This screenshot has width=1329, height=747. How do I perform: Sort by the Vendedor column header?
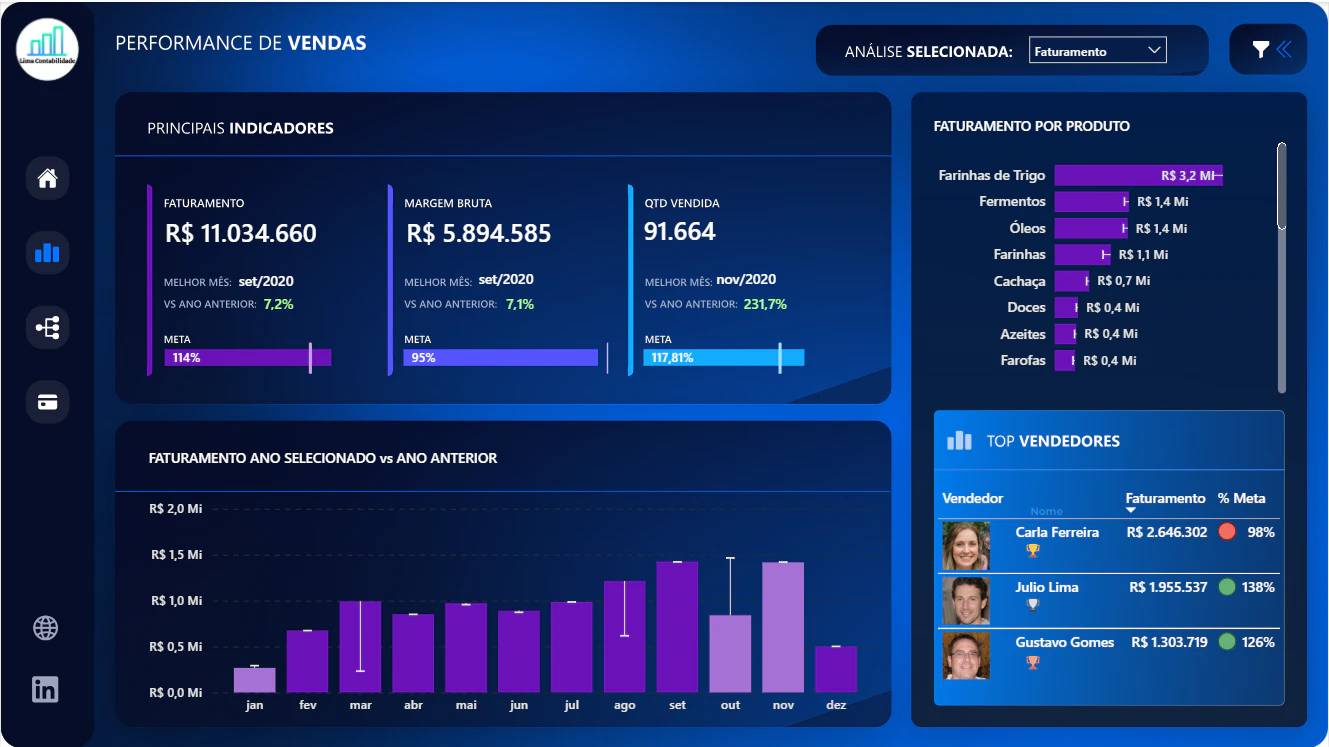coord(972,498)
